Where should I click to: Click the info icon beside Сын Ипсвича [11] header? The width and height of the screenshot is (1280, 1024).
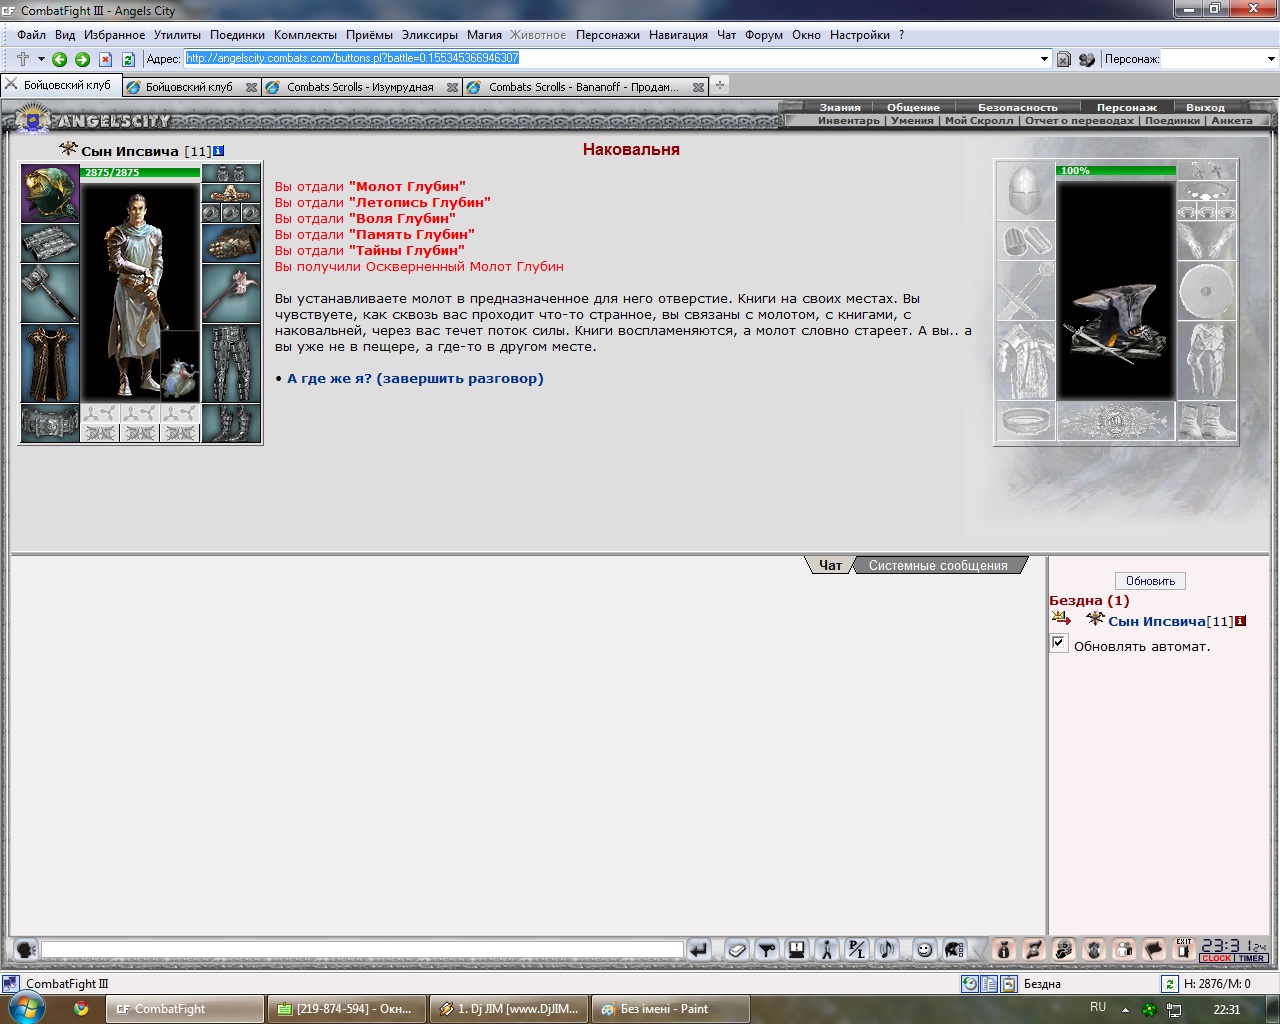click(218, 151)
